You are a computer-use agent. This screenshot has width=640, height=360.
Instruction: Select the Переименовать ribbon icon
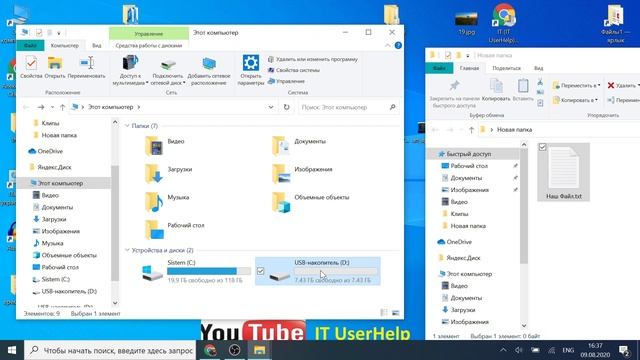(87, 63)
